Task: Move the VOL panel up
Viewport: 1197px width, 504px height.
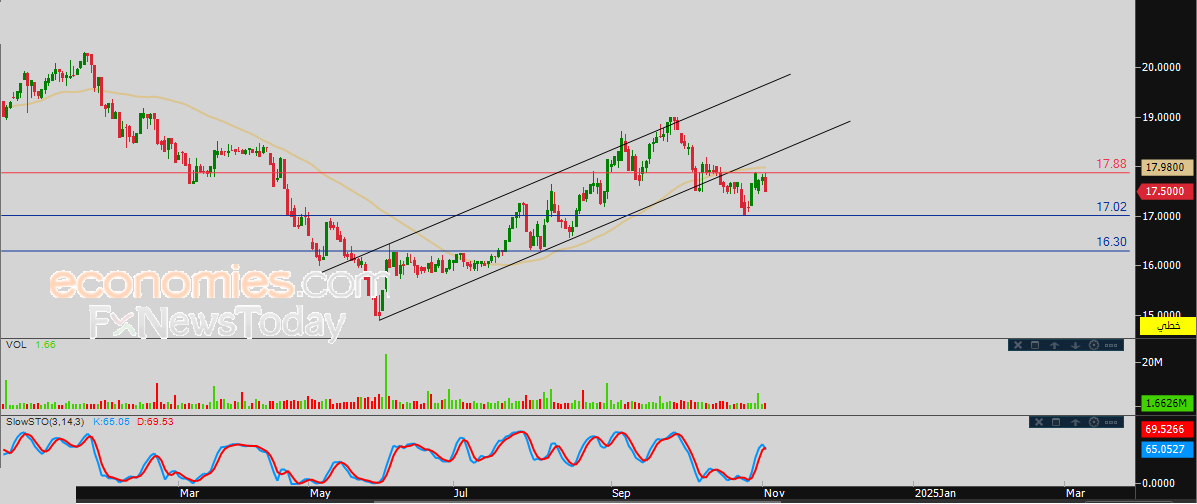Action: [x=1054, y=345]
